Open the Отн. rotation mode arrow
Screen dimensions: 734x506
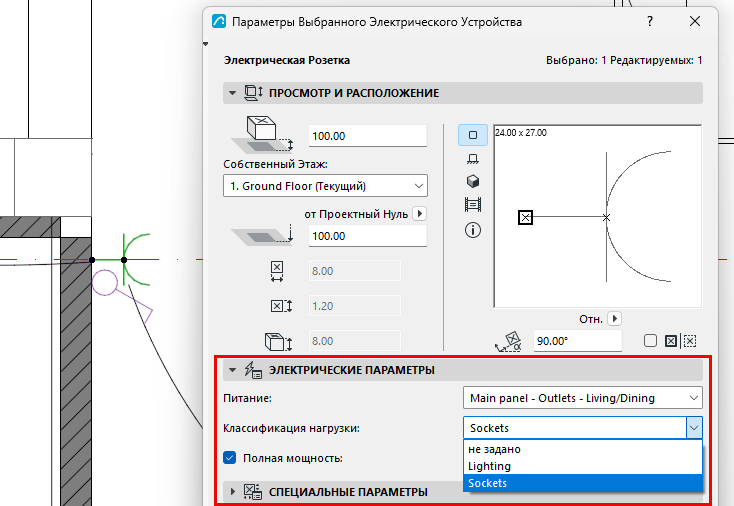coord(615,319)
